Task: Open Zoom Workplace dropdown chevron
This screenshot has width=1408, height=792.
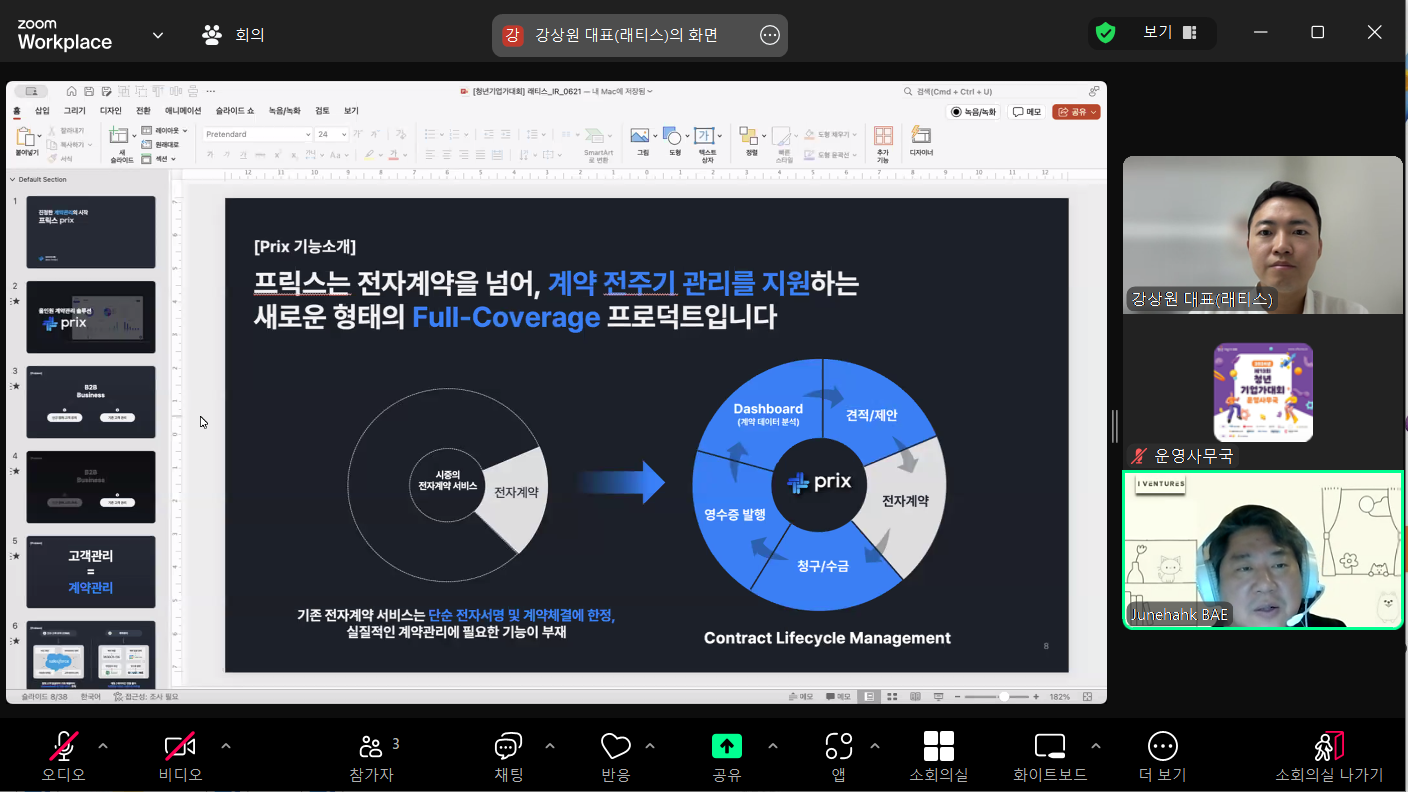Action: pyautogui.click(x=158, y=35)
